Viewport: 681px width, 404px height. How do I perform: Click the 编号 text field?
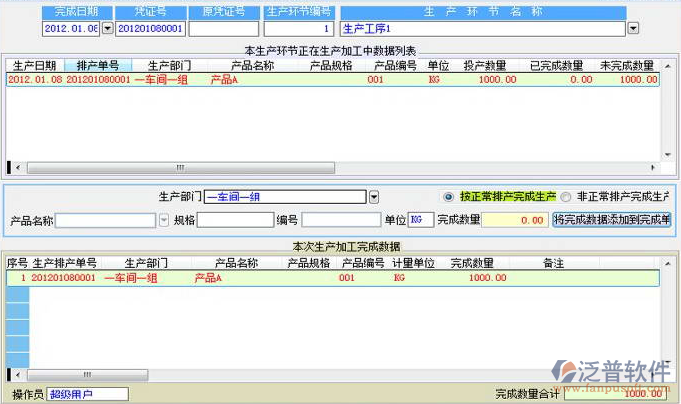340,220
